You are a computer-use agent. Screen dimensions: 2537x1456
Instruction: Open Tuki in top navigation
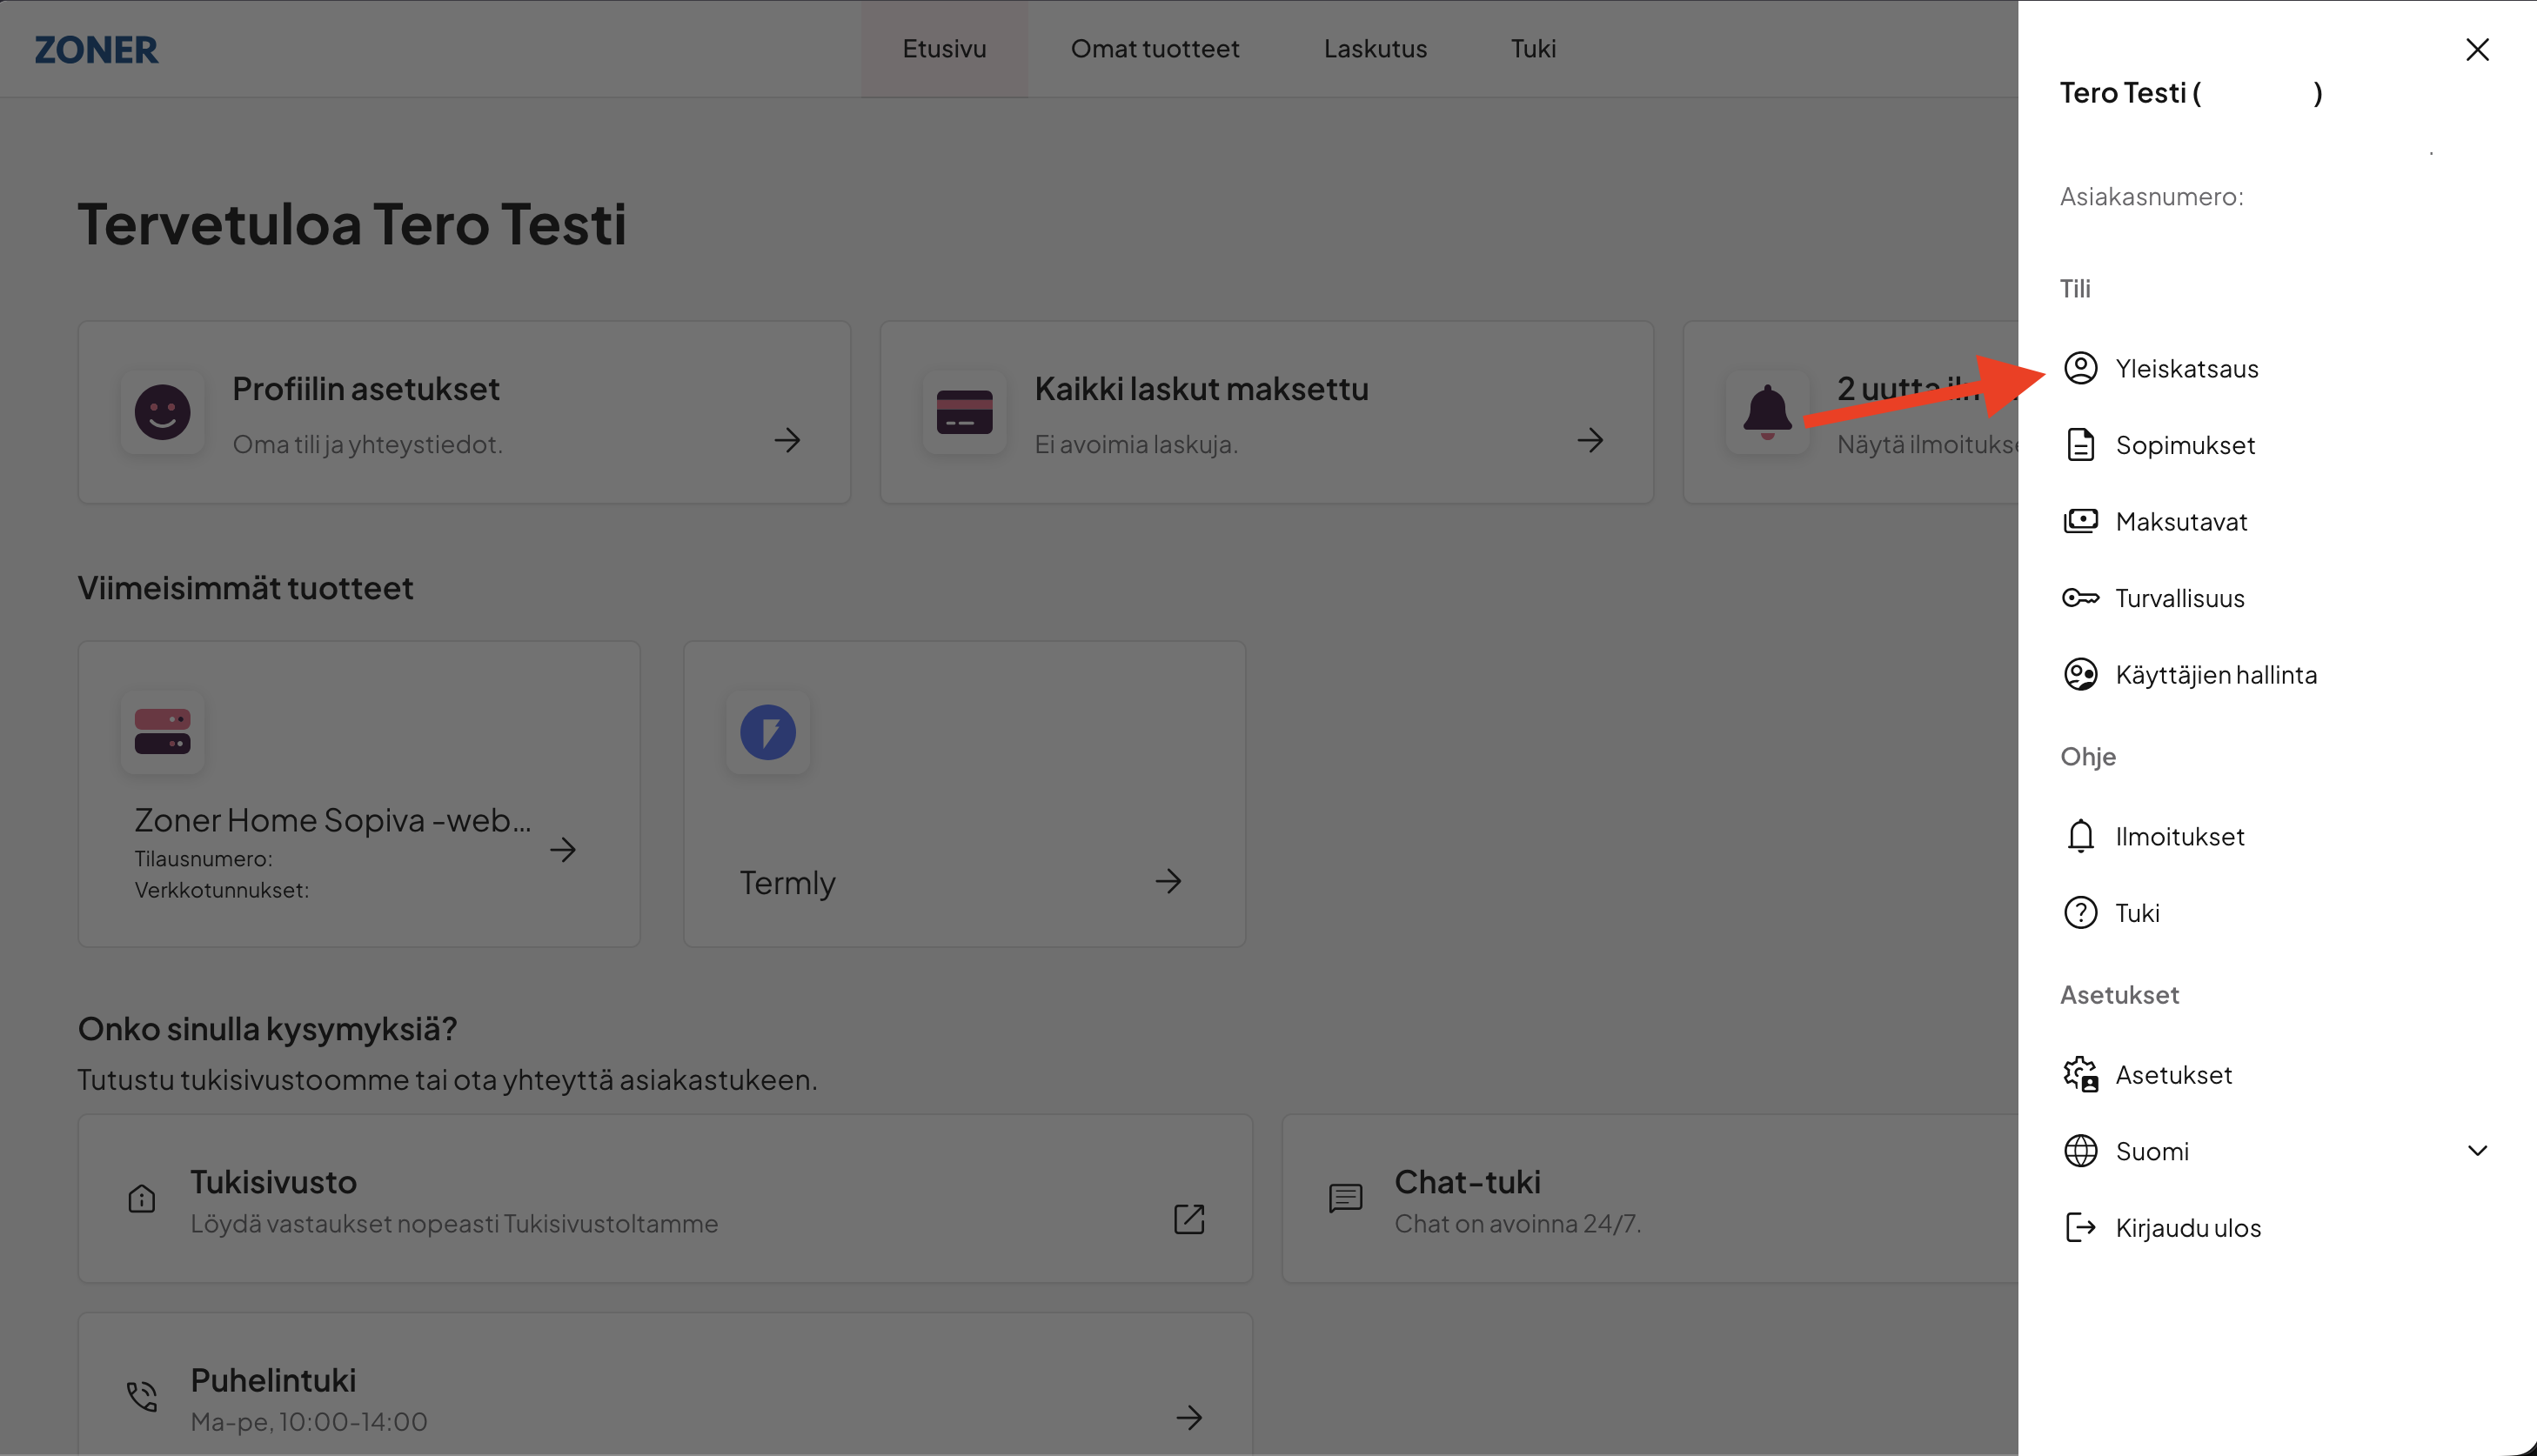tap(1533, 49)
